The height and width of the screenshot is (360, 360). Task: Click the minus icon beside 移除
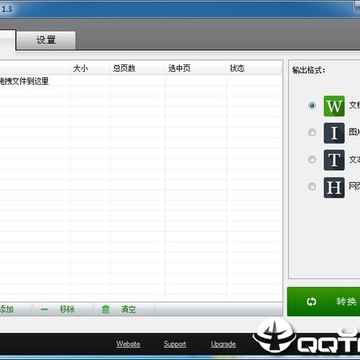(x=44, y=310)
